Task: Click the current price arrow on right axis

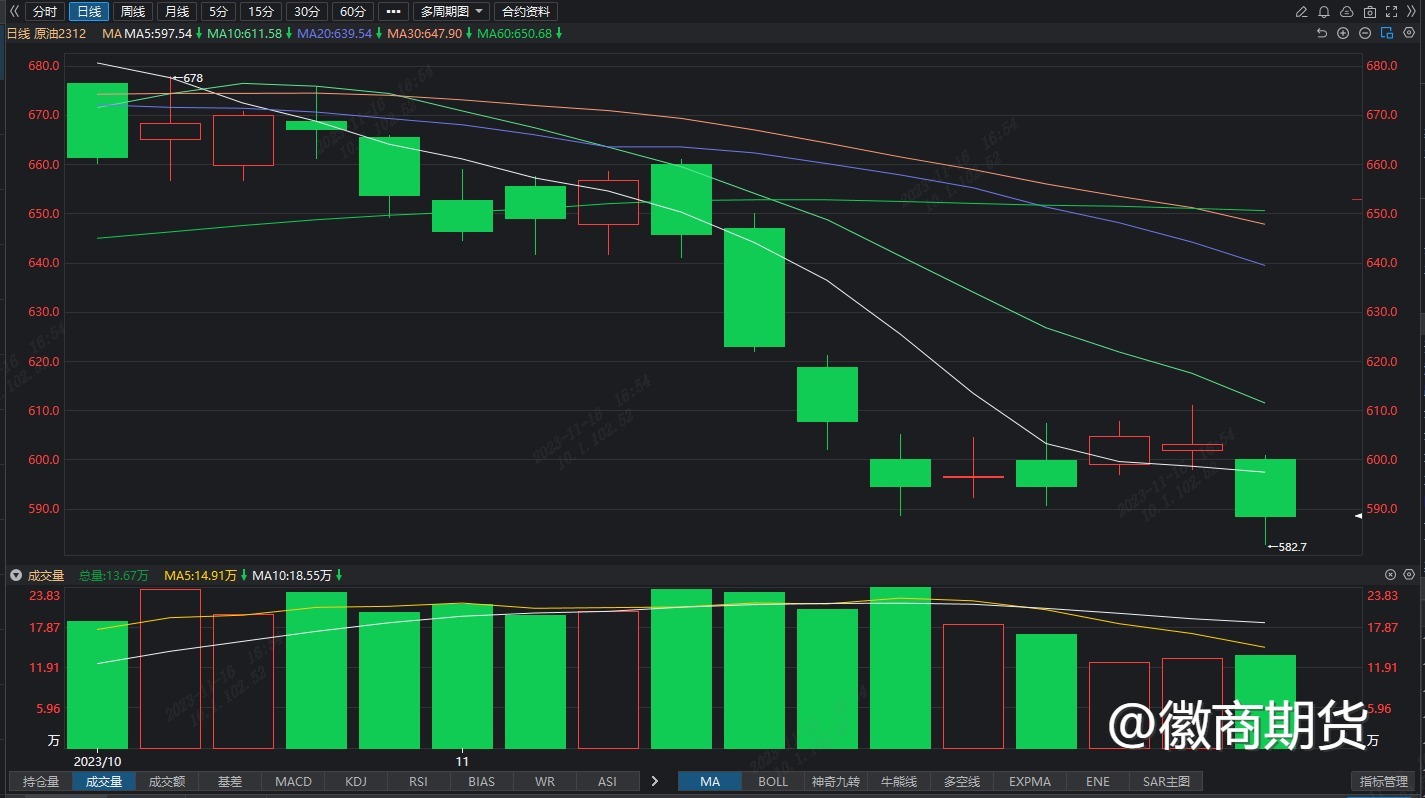Action: 1358,516
